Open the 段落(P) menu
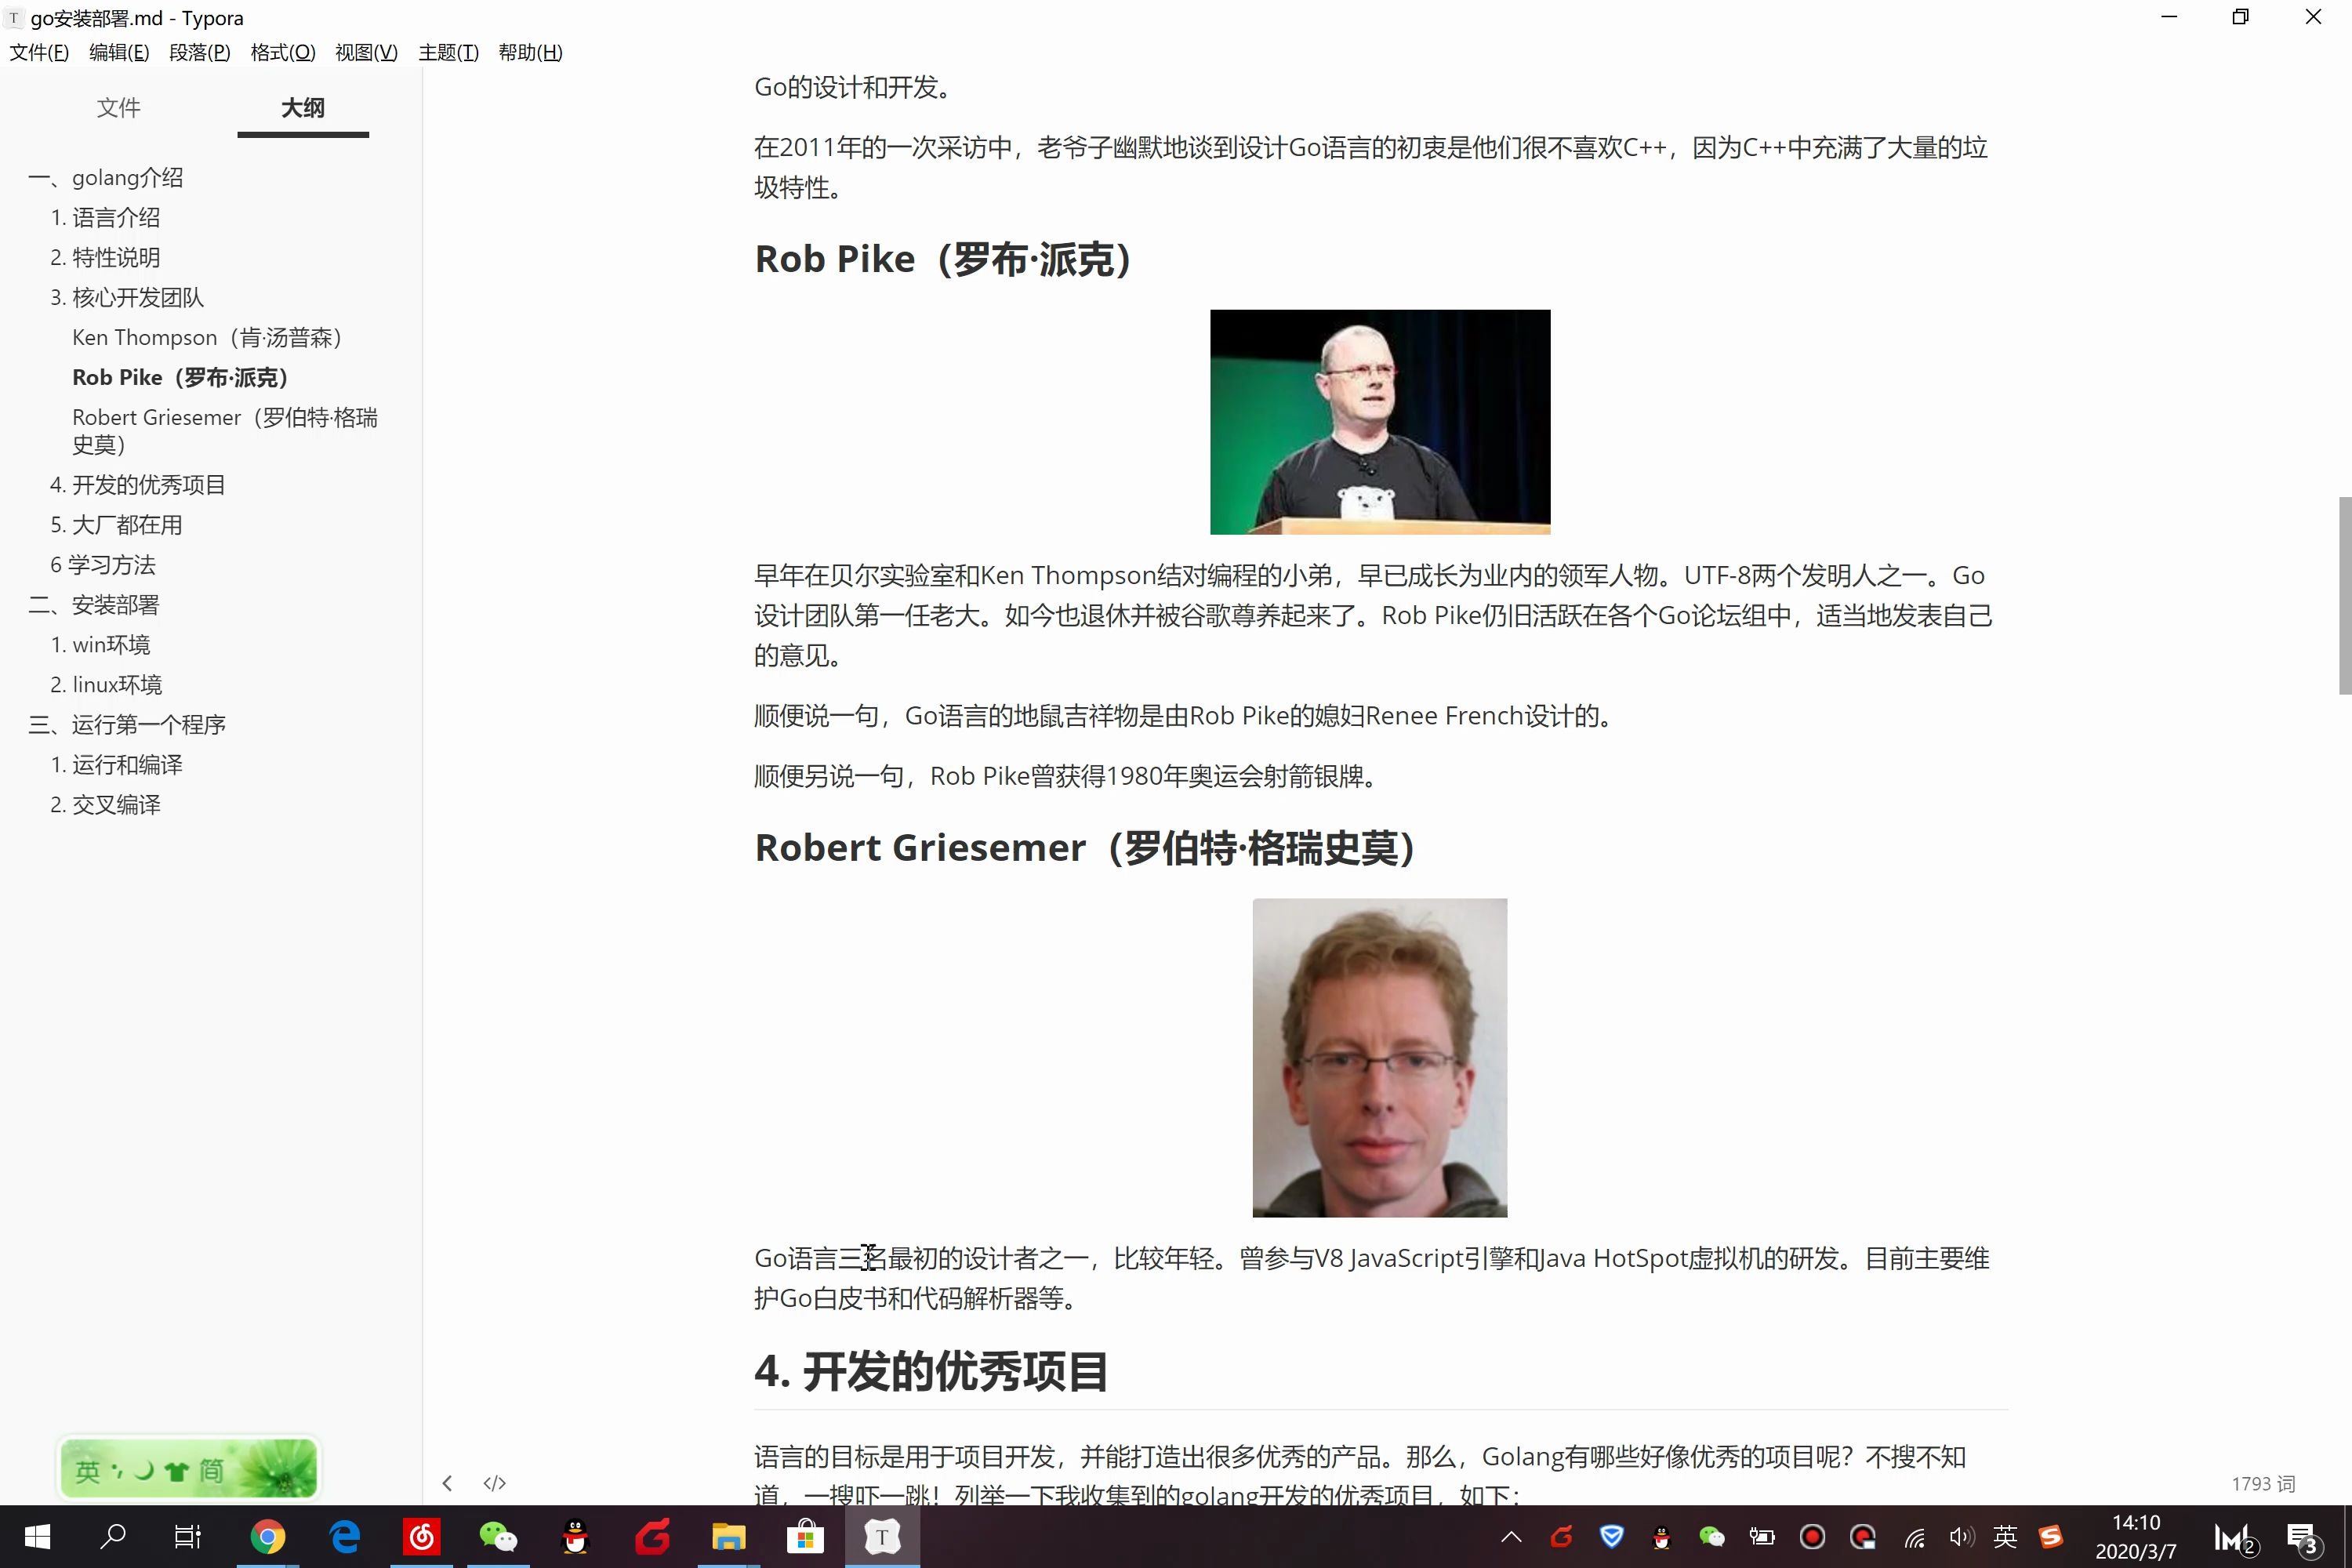 coord(200,52)
